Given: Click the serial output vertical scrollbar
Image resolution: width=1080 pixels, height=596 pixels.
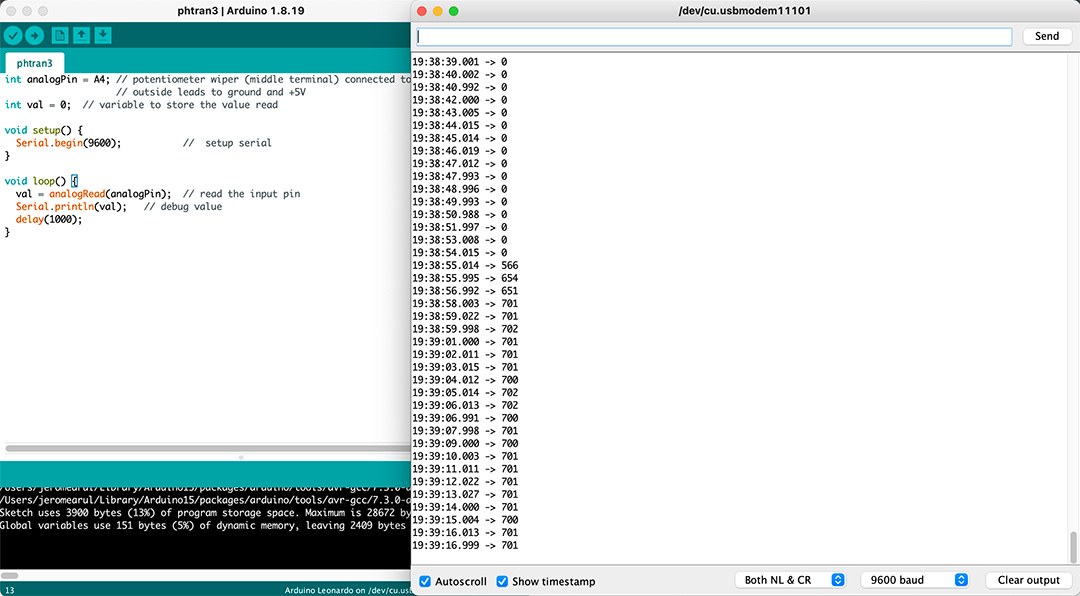Looking at the screenshot, I should point(1072,547).
